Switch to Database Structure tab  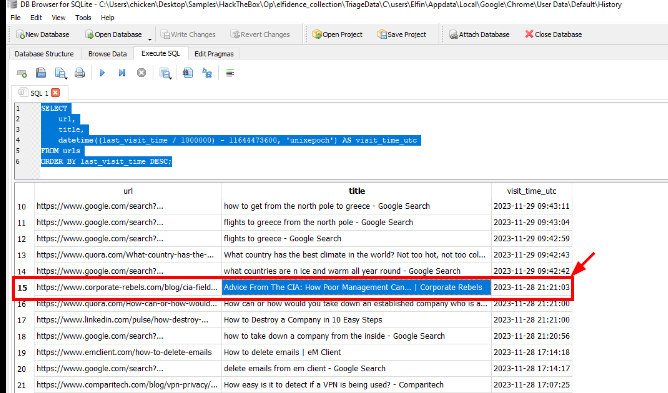[x=44, y=54]
